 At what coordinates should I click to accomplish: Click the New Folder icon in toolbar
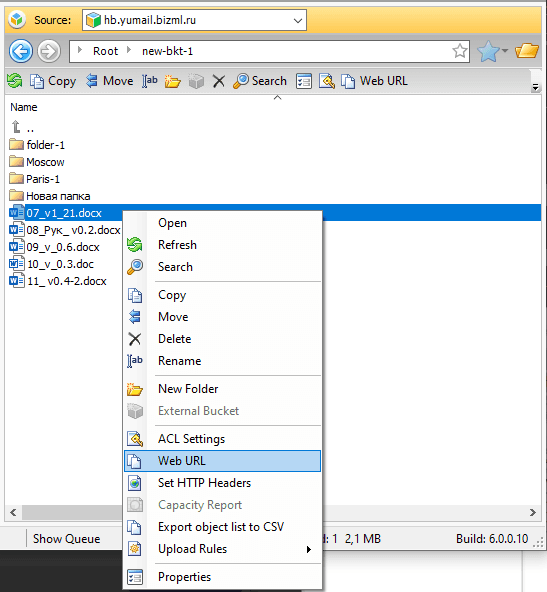click(x=173, y=81)
